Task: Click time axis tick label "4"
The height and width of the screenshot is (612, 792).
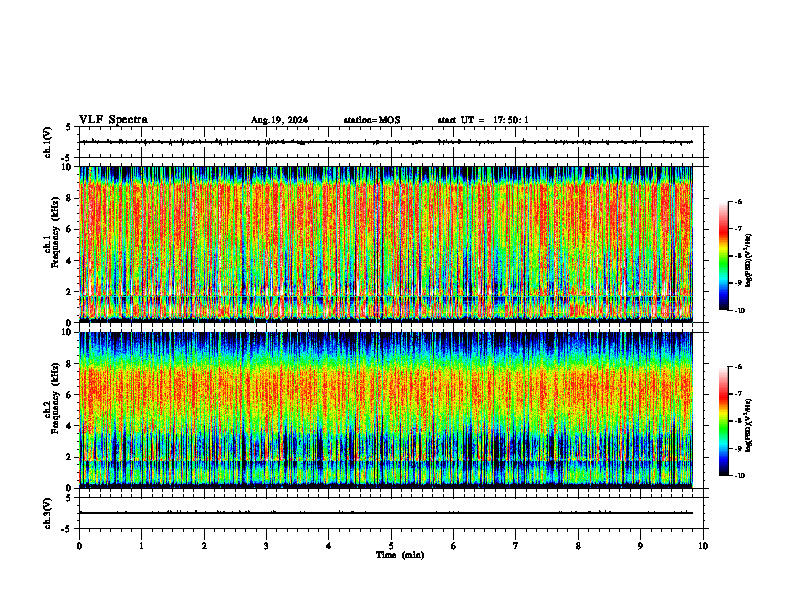Action: point(329,546)
